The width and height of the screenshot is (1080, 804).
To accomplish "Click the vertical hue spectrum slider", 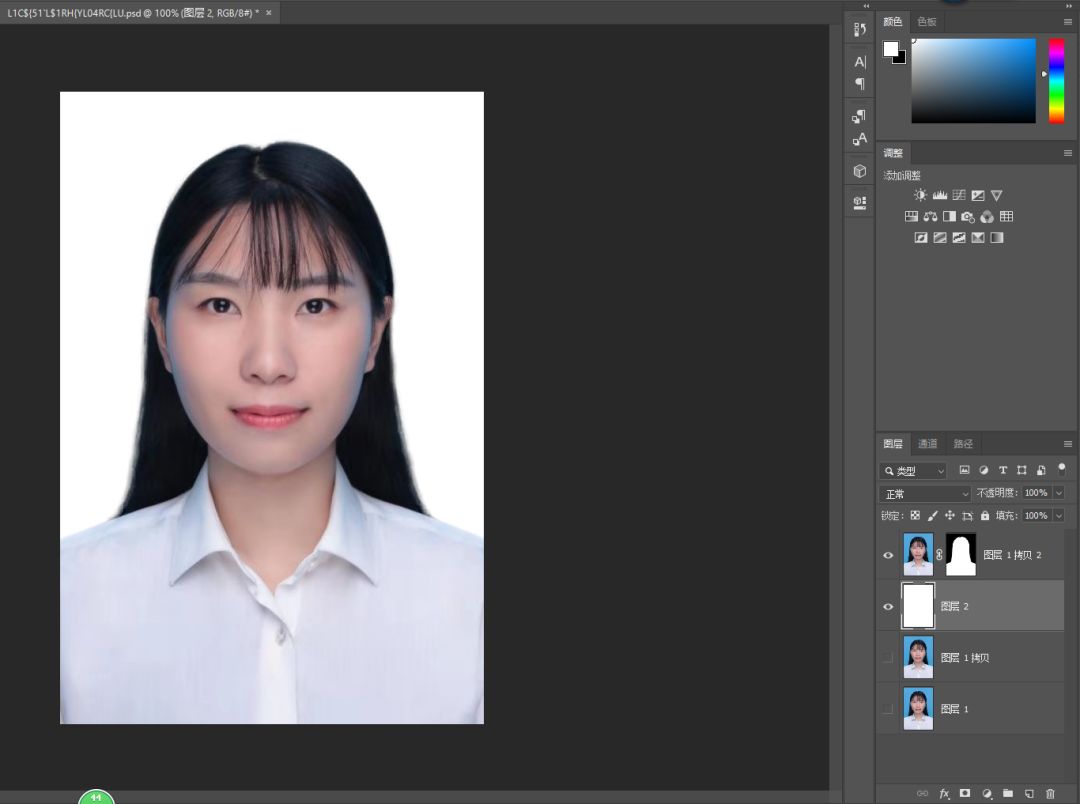I will click(1056, 80).
